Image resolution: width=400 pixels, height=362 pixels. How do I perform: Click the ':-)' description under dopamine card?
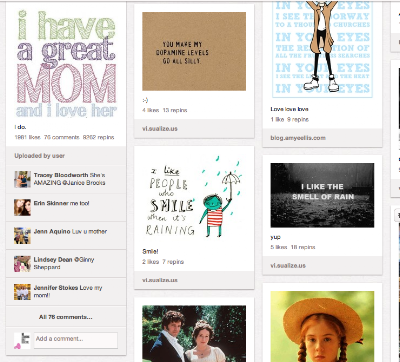(x=145, y=100)
